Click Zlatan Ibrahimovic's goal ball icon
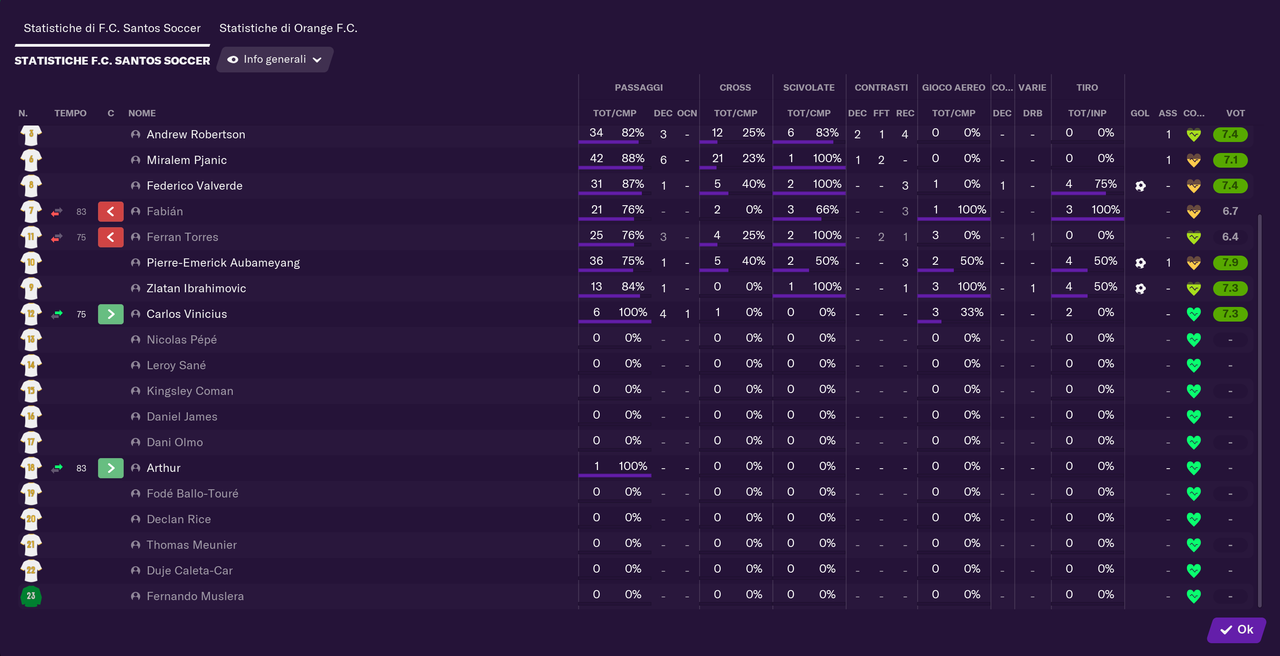Screen dimensions: 1280x656 coord(1140,288)
